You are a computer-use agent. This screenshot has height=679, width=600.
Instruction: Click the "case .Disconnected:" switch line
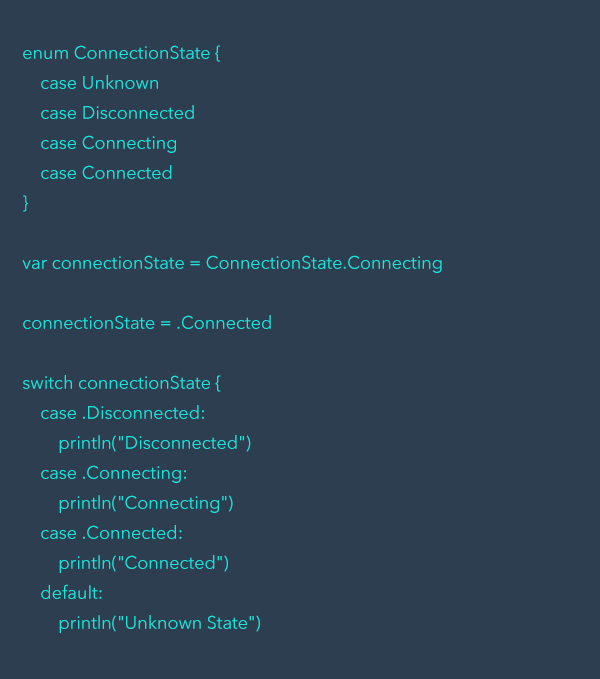122,413
